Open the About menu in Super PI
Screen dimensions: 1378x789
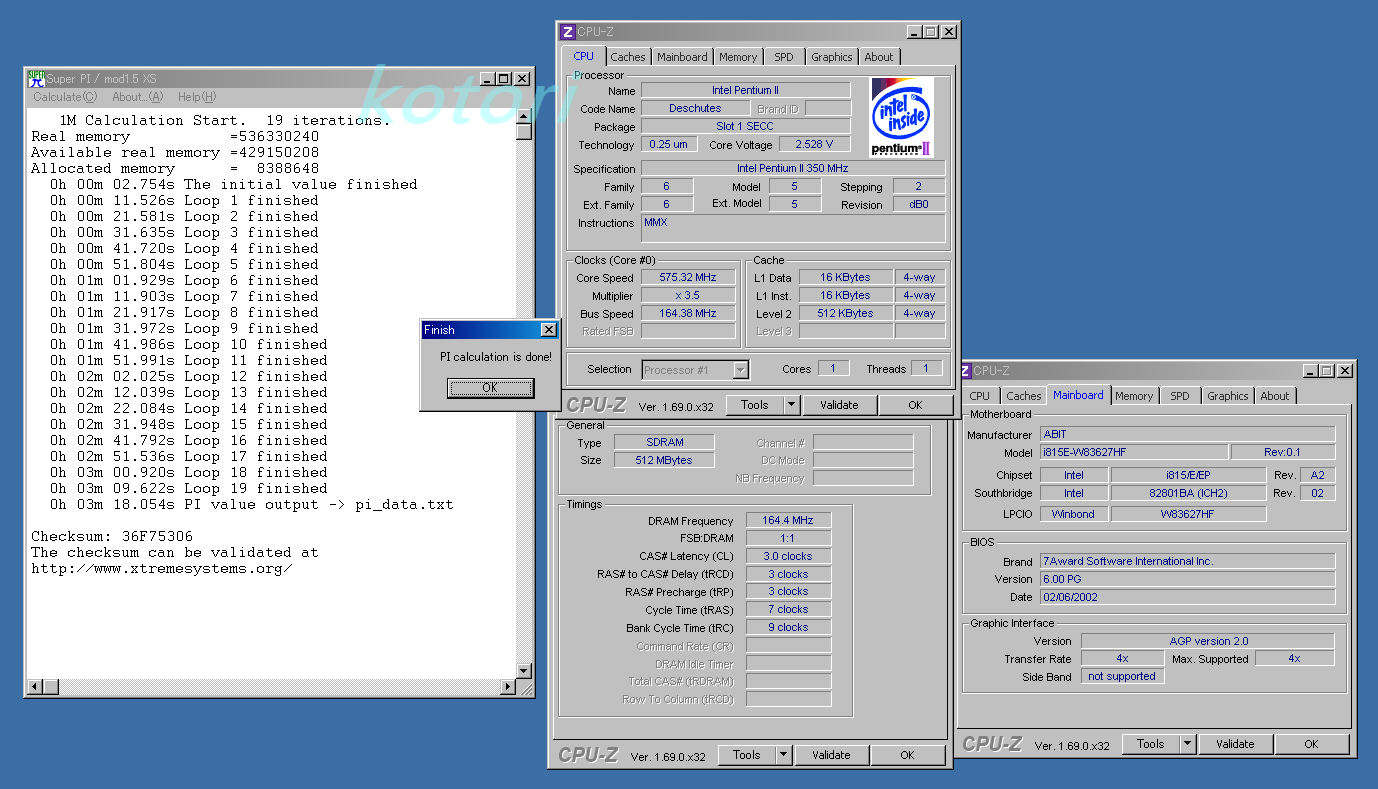tap(137, 97)
